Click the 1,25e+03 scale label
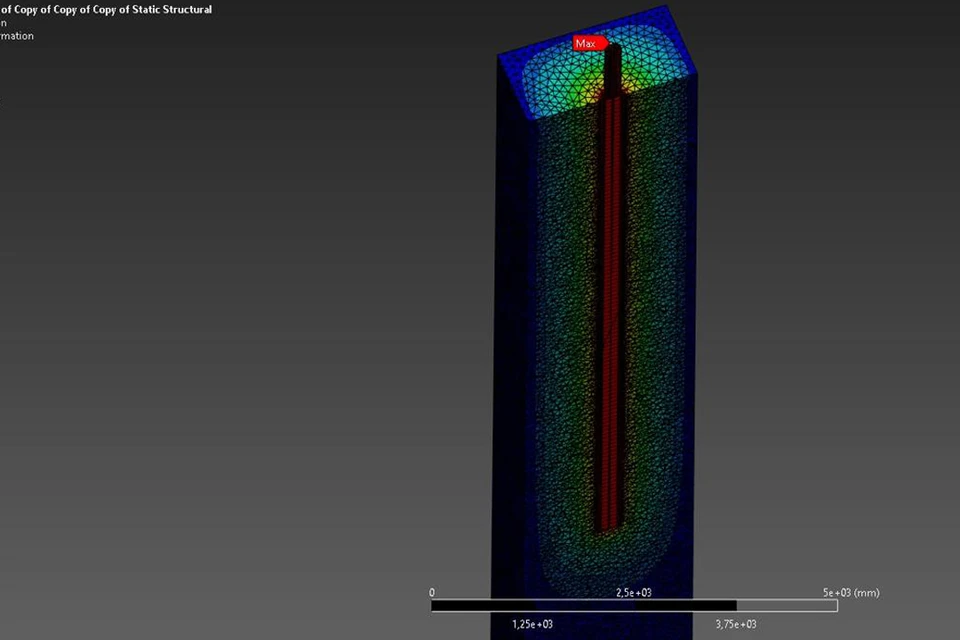Viewport: 960px width, 640px height. (x=533, y=624)
